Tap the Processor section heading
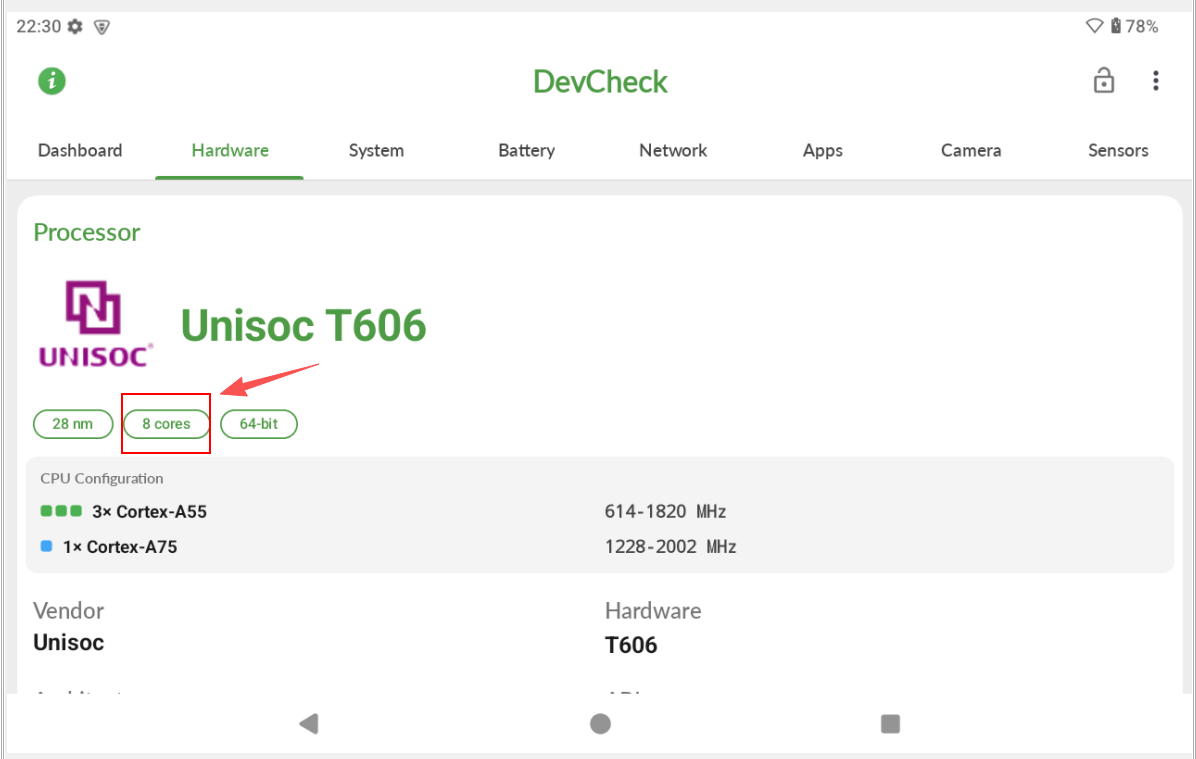Image resolution: width=1196 pixels, height=759 pixels. point(87,232)
